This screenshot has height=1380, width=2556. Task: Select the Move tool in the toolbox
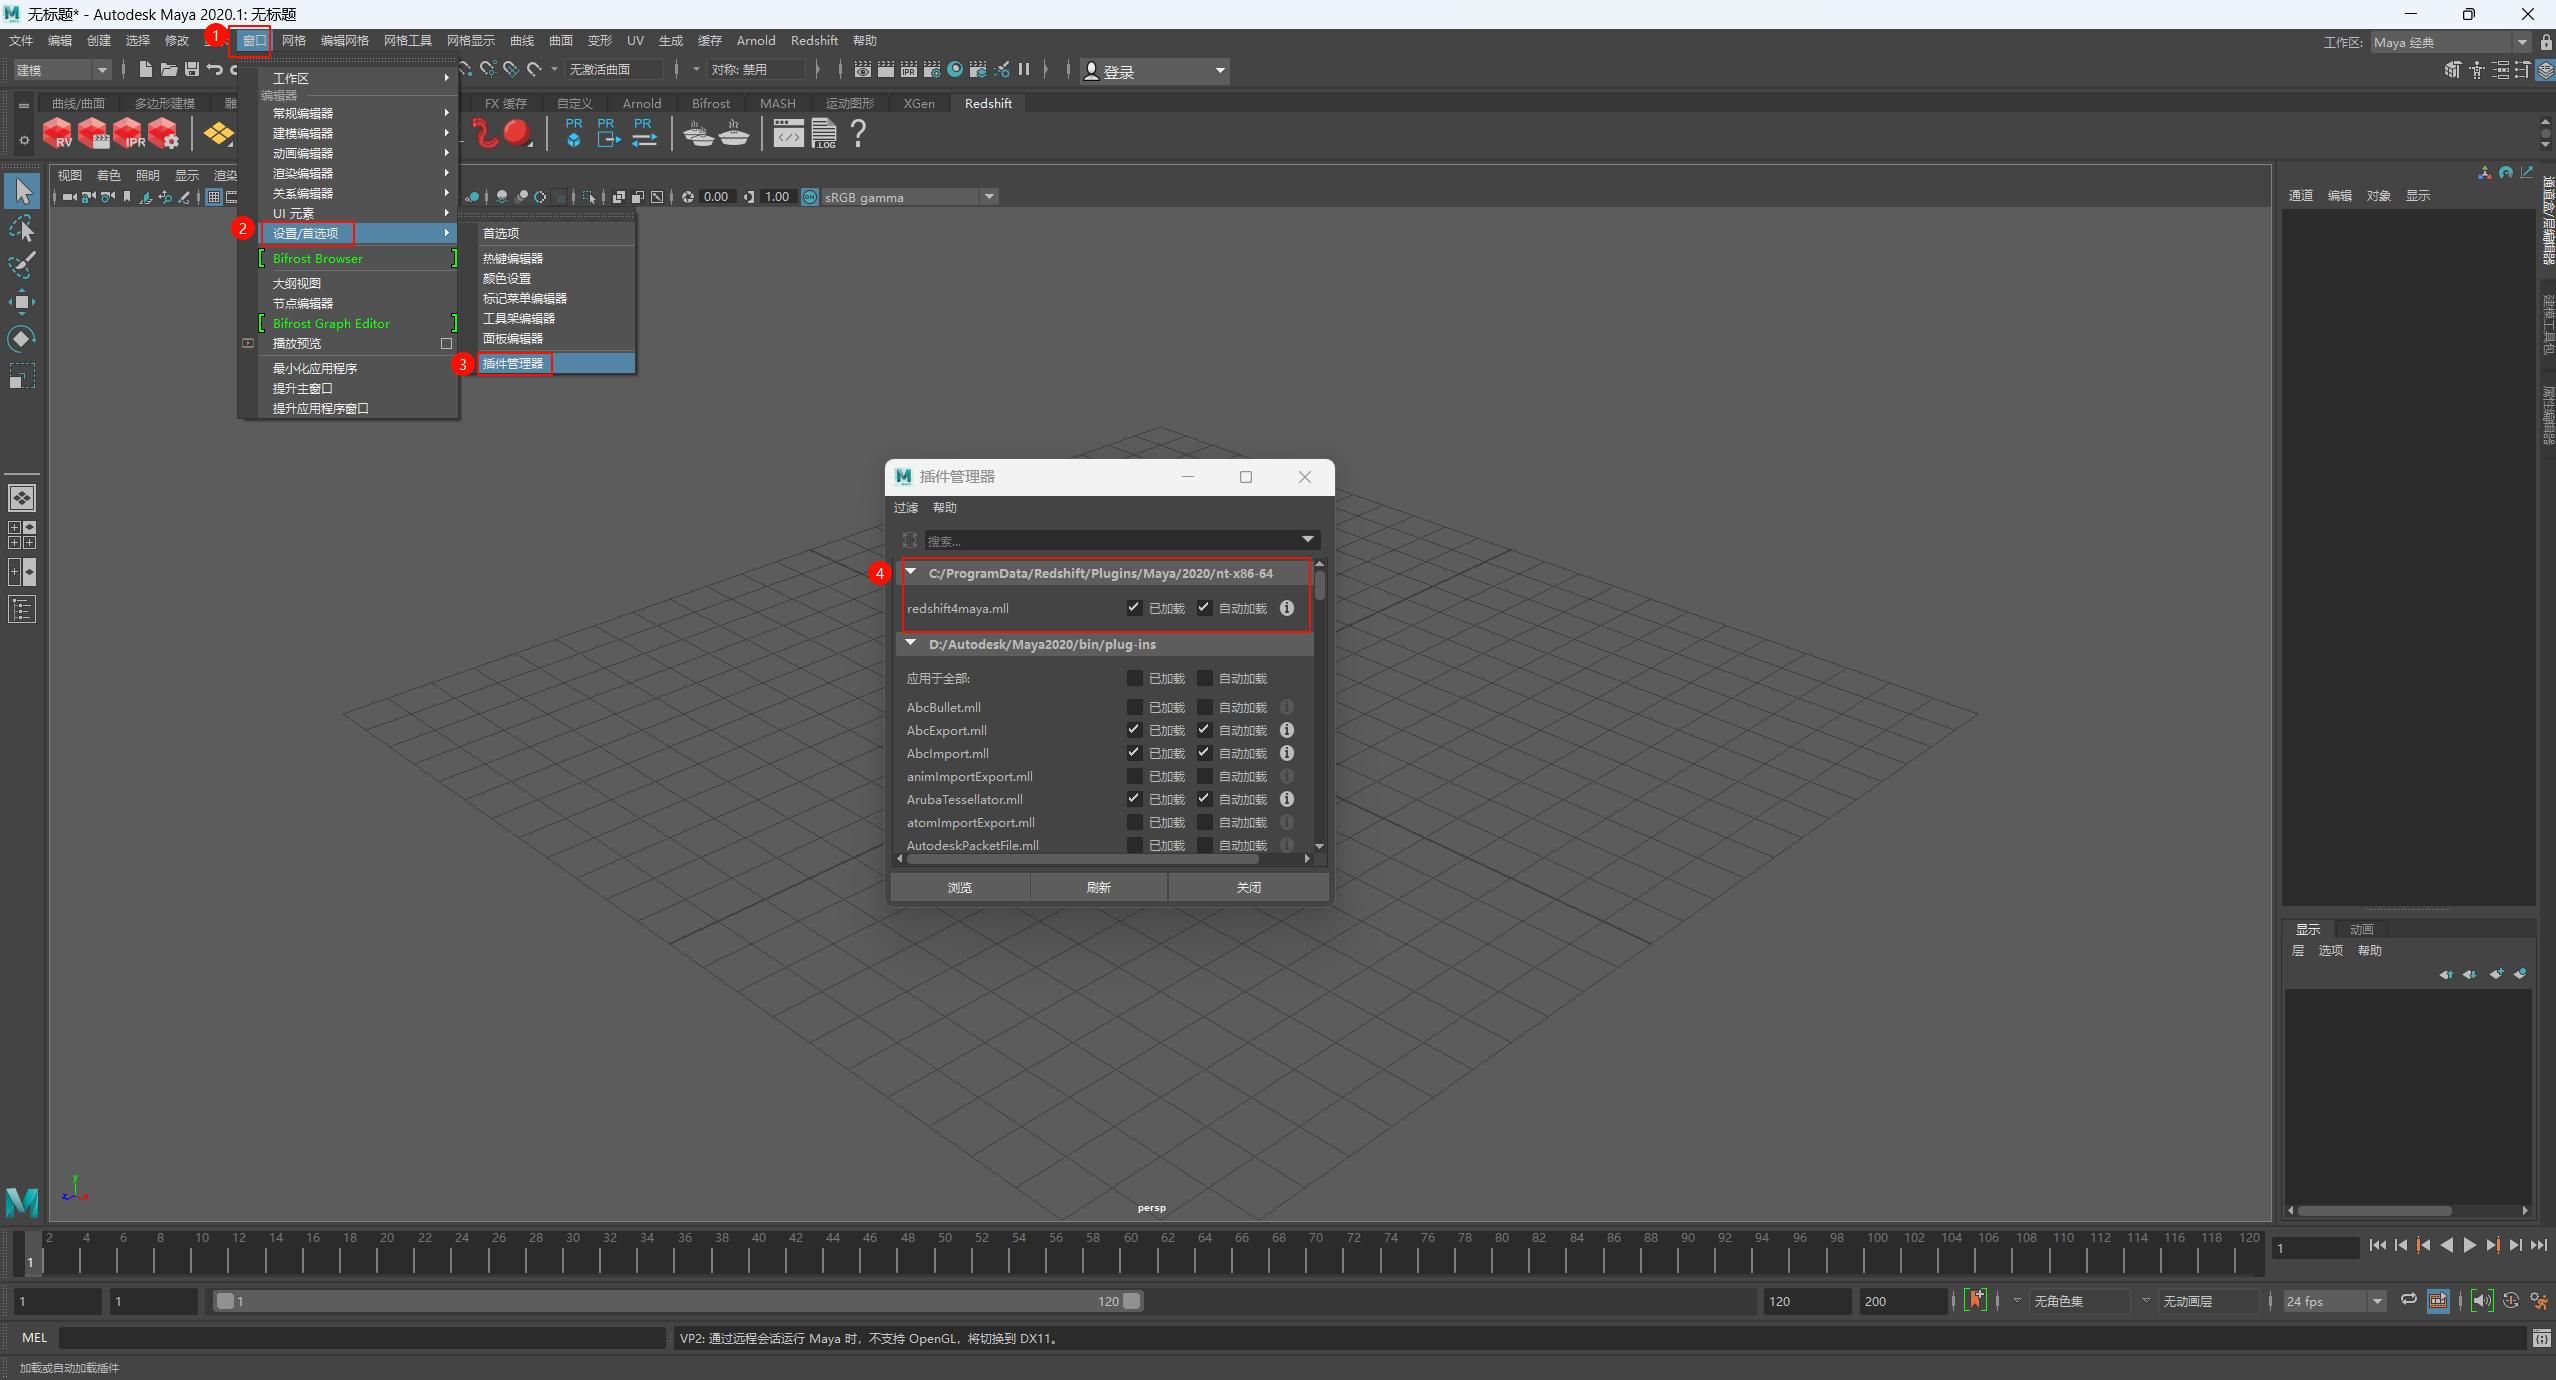click(x=22, y=301)
